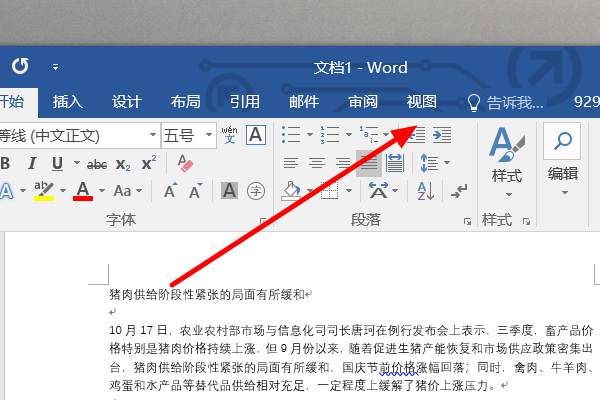Image resolution: width=600 pixels, height=400 pixels.
Task: Open the Customize Quick Access Toolbar arrow
Action: (x=55, y=67)
